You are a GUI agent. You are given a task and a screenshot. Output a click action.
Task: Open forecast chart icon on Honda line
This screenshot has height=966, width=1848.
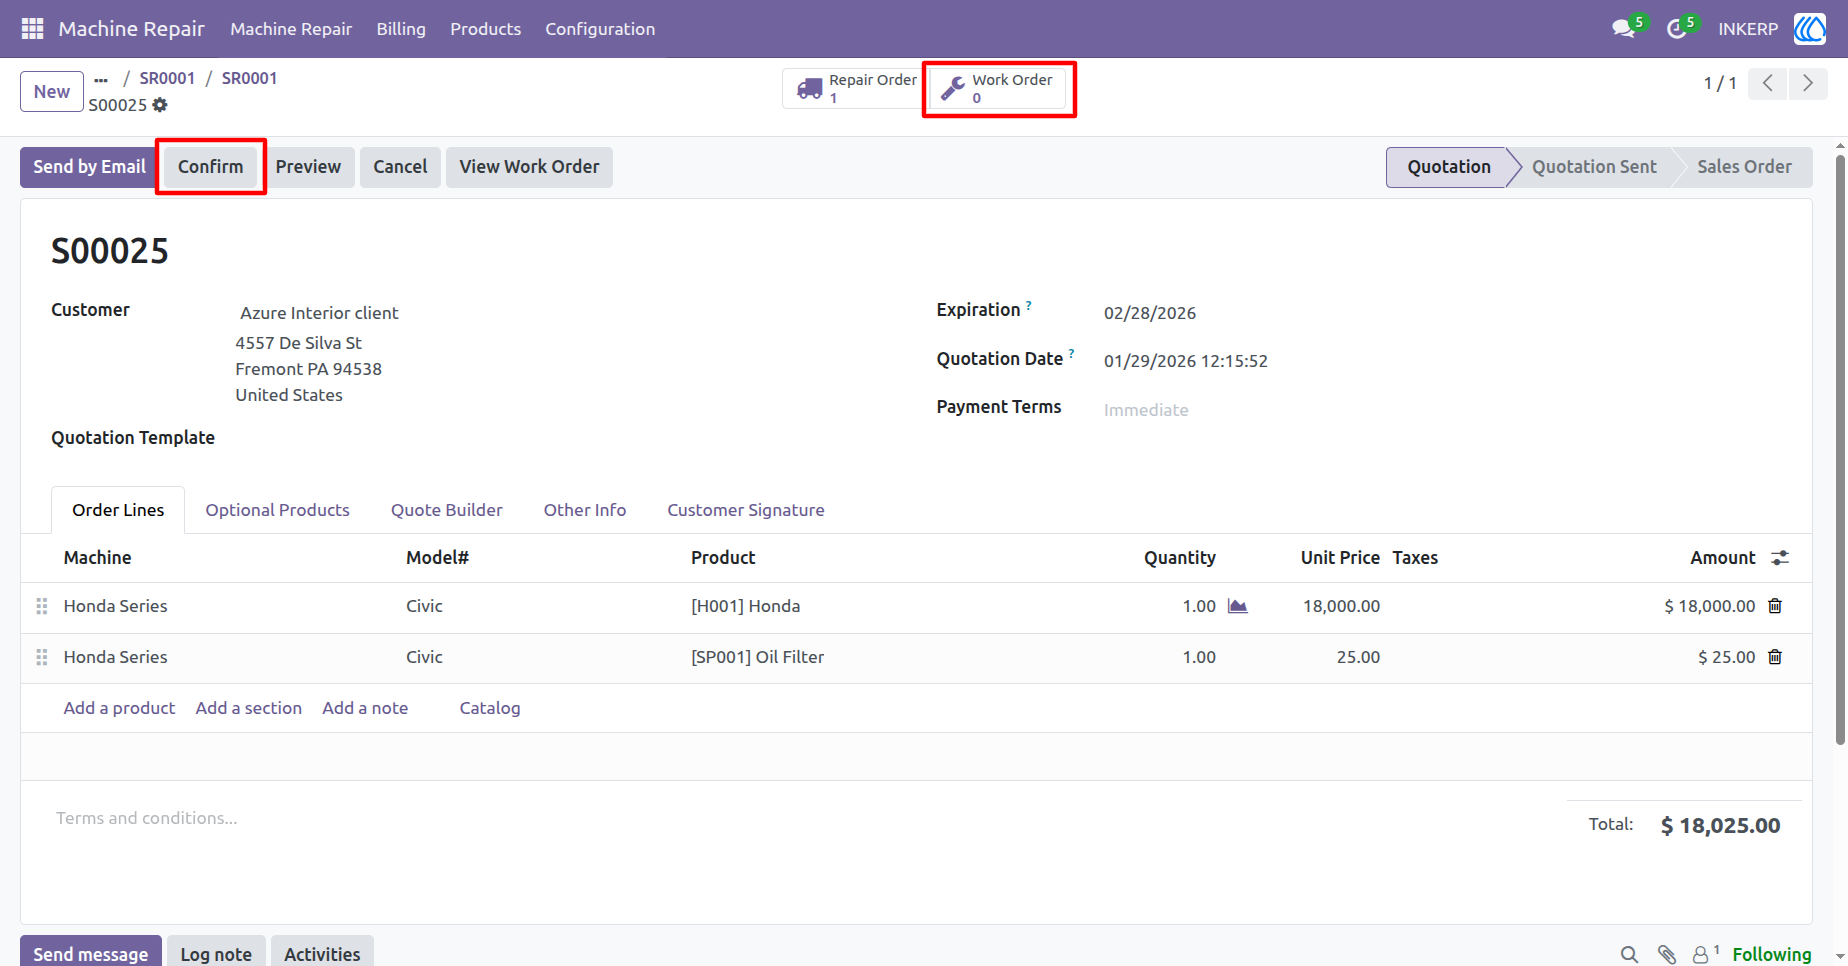pos(1238,606)
